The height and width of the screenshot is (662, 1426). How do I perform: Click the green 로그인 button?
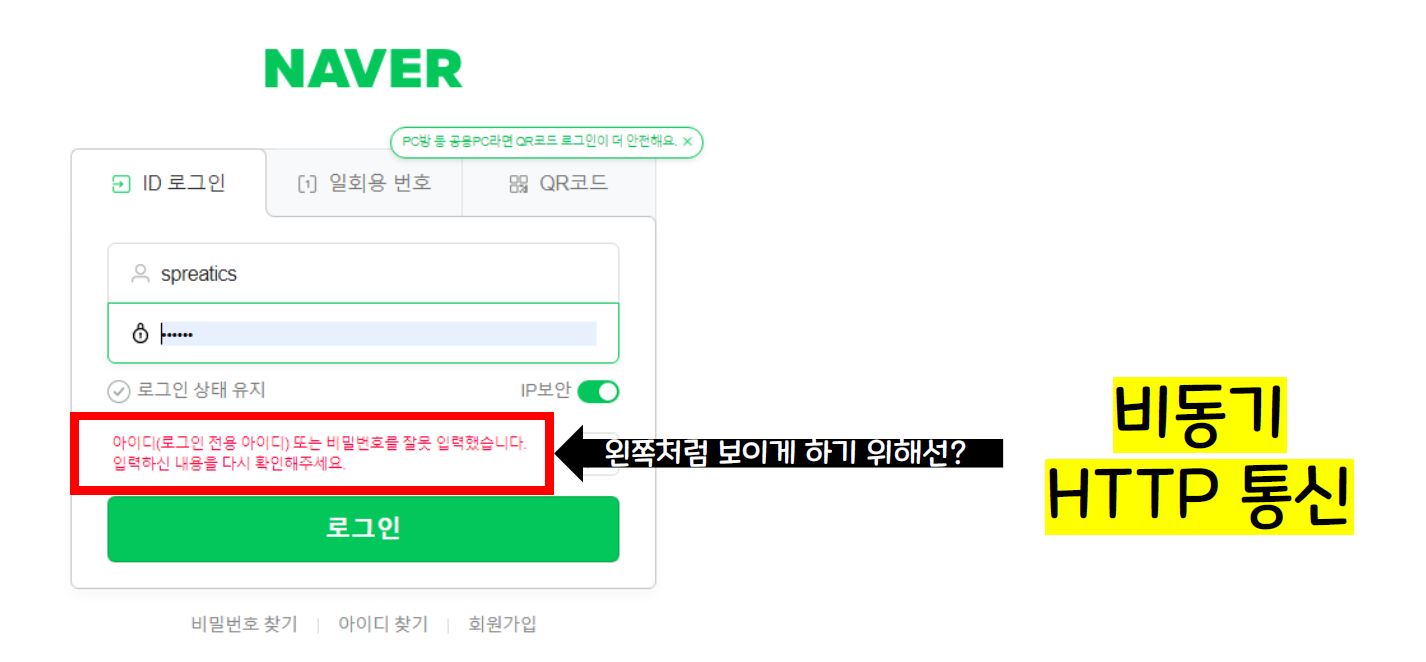(x=363, y=529)
